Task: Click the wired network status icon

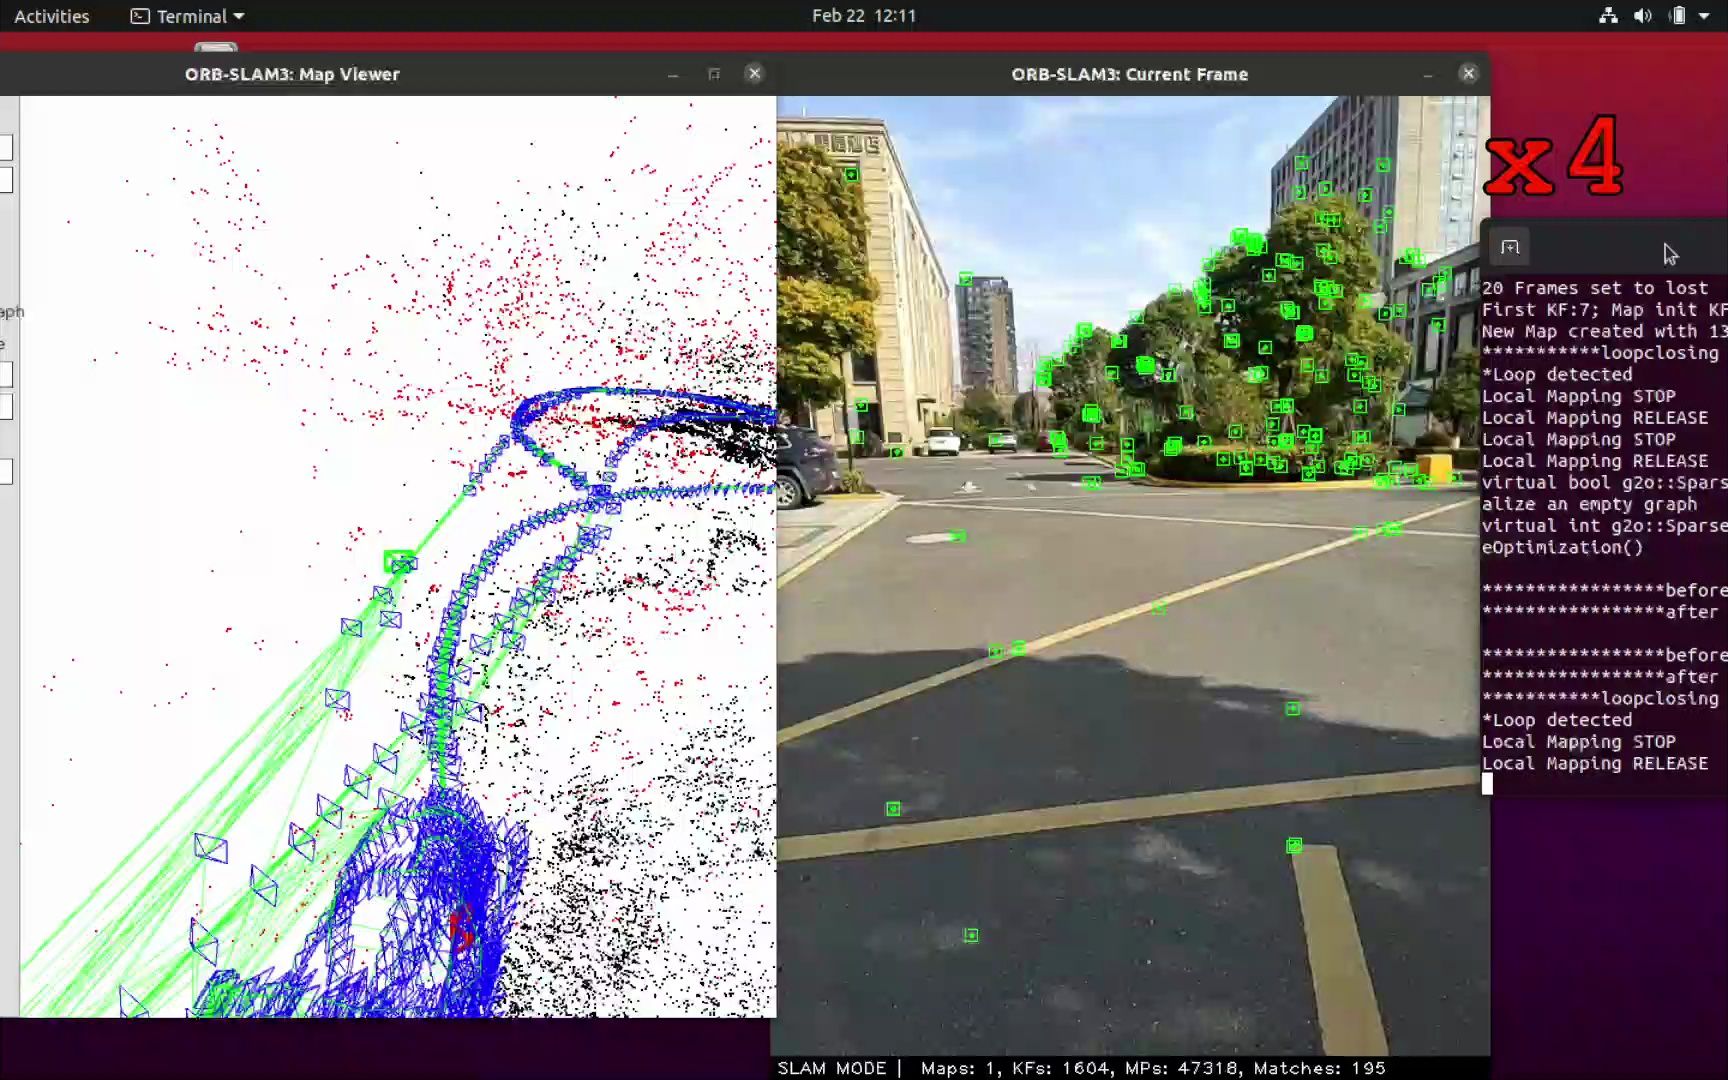Action: tap(1608, 16)
